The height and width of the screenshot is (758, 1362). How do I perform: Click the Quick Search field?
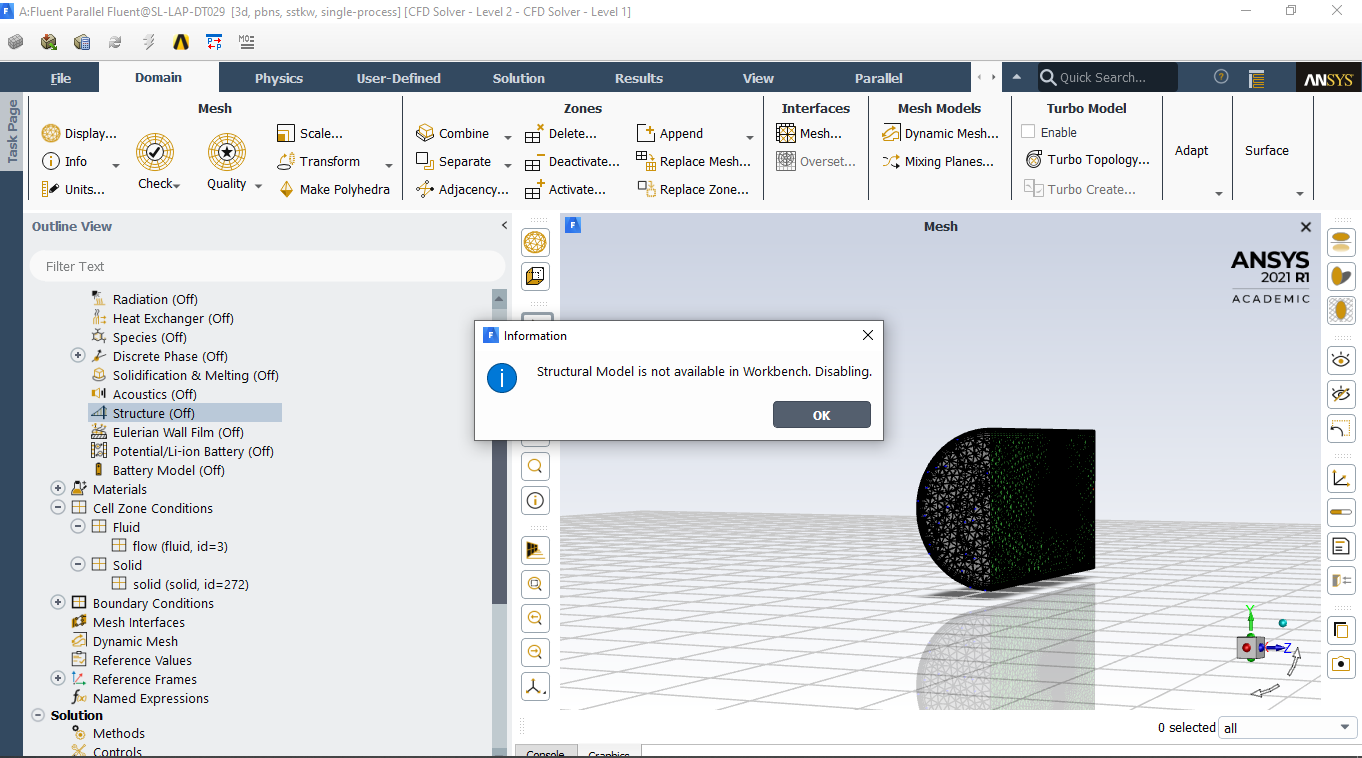click(x=1108, y=77)
